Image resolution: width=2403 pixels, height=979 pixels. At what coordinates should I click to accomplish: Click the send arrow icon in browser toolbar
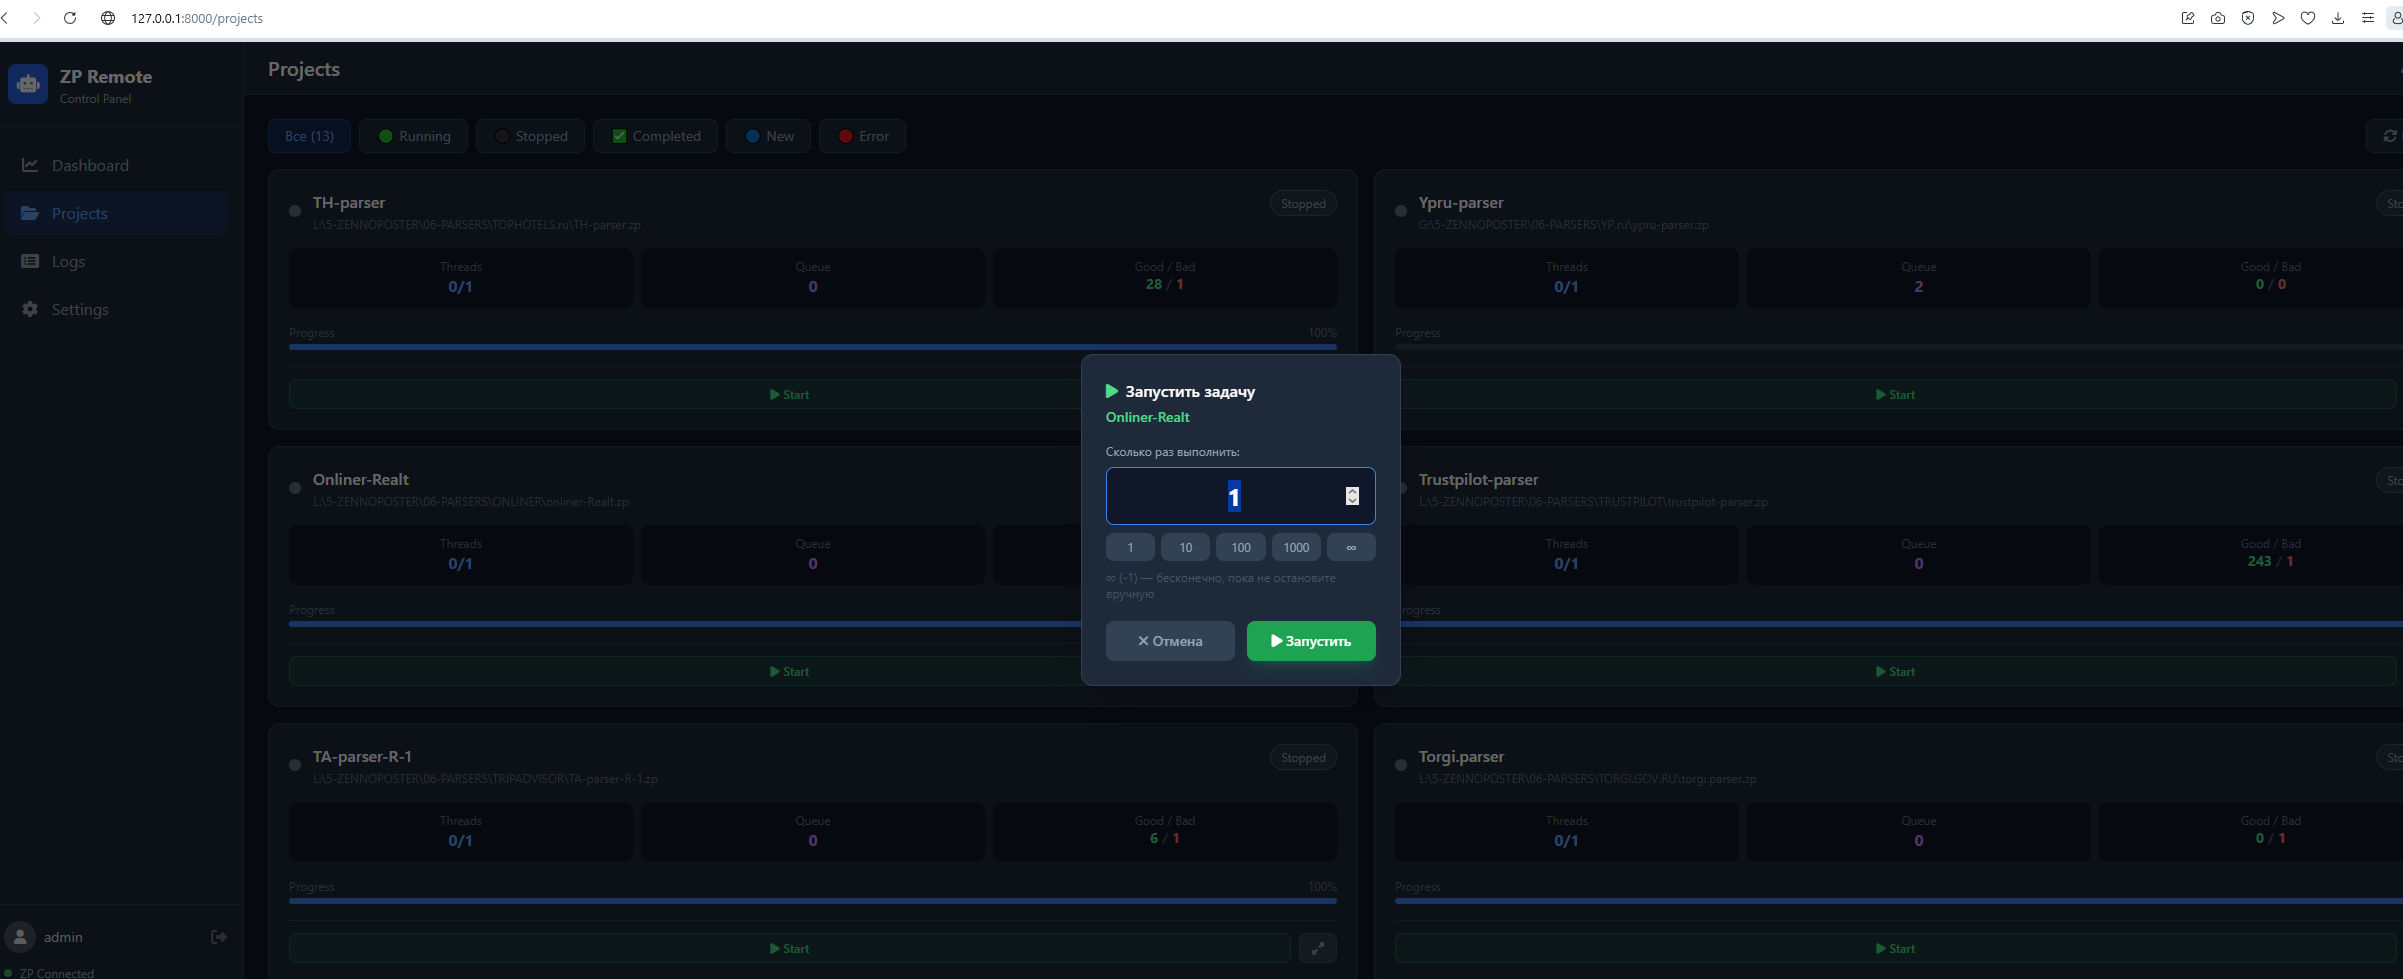pyautogui.click(x=2278, y=18)
